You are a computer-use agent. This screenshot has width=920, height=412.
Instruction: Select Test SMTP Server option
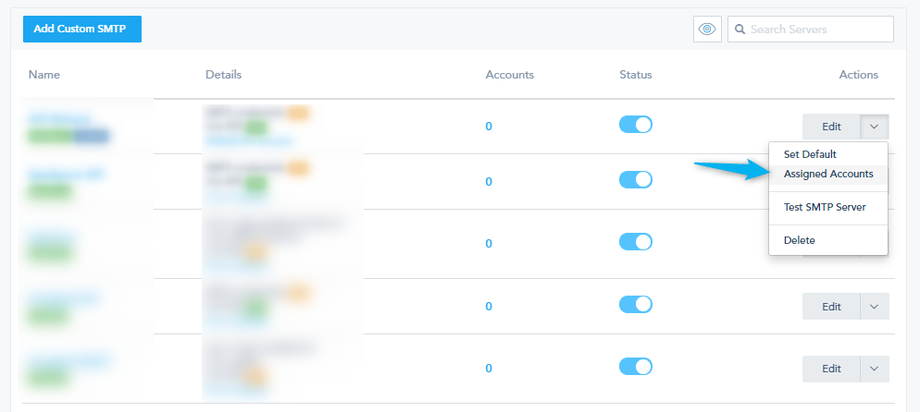tap(824, 207)
